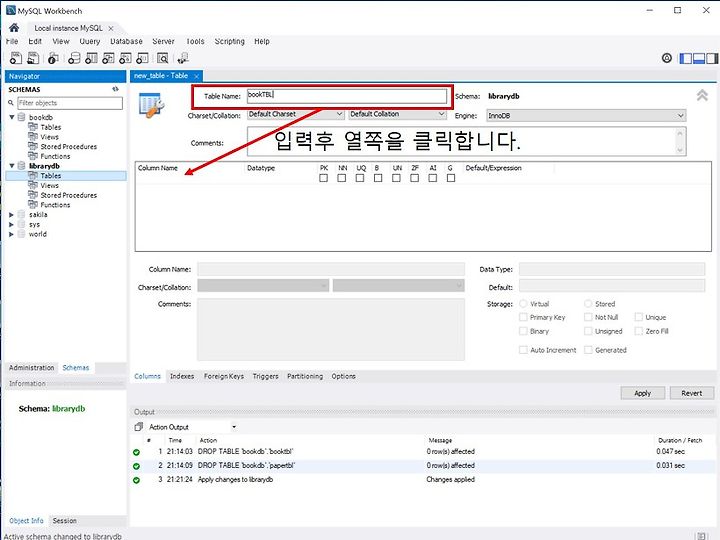Create a new view toolbar icon
The width and height of the screenshot is (720, 540).
click(108, 58)
